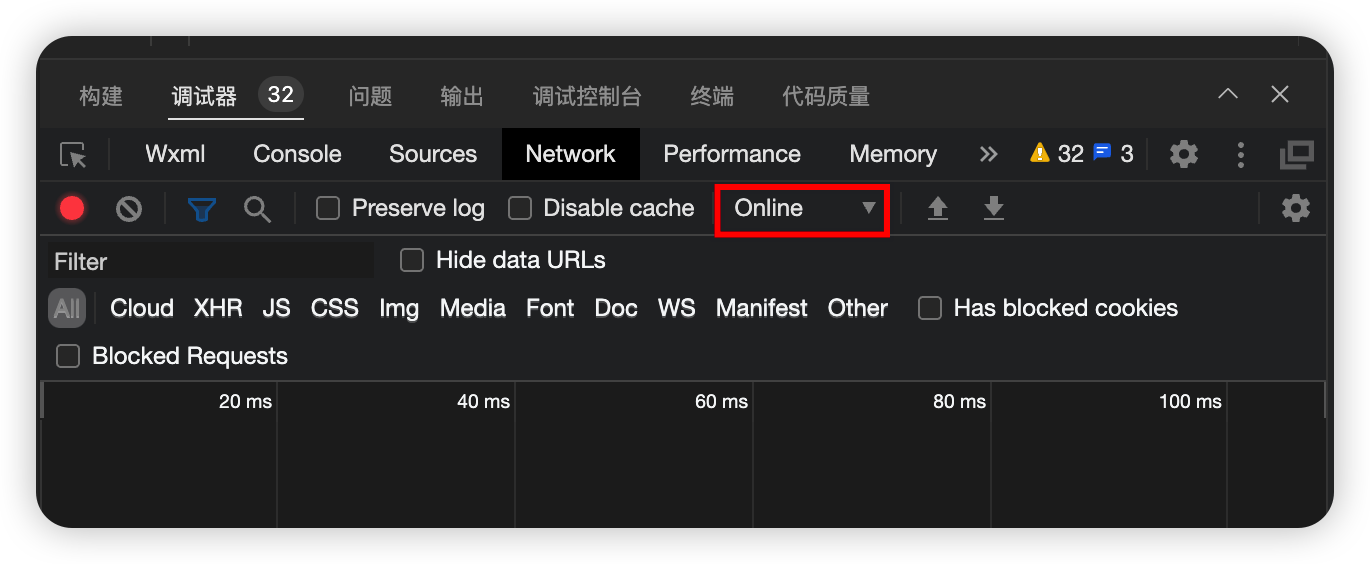Click the blue messages count 3 icon
Screen dimensions: 1370x564
pos(1113,153)
